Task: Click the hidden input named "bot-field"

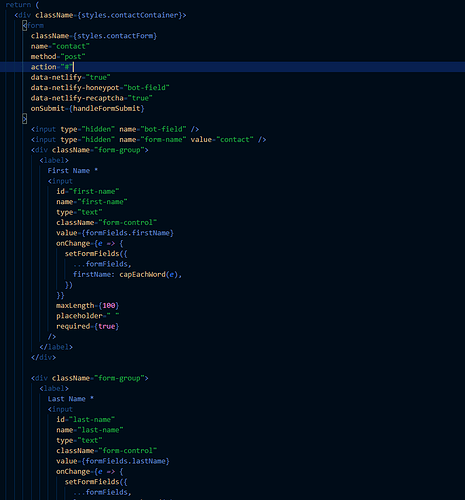Action: 115,129
